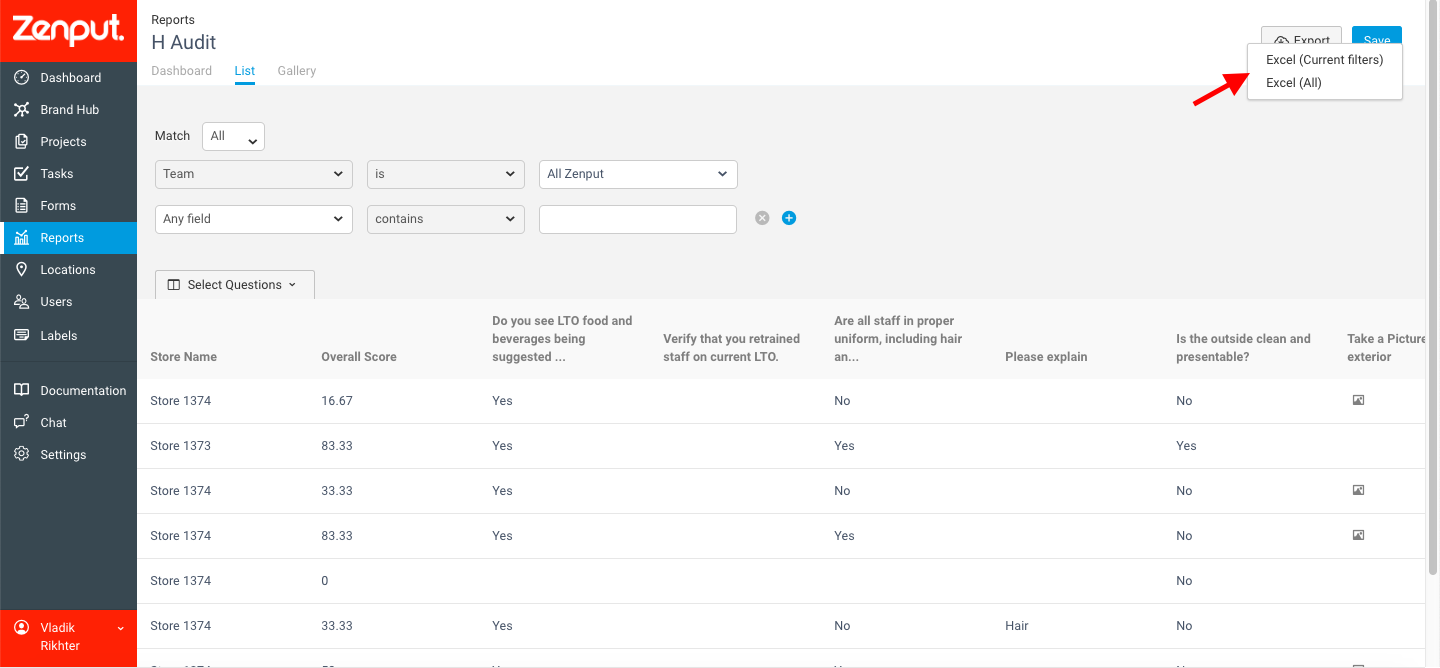This screenshot has height=668, width=1440.
Task: Open Tasks checkmark icon in sidebar
Action: 21,174
